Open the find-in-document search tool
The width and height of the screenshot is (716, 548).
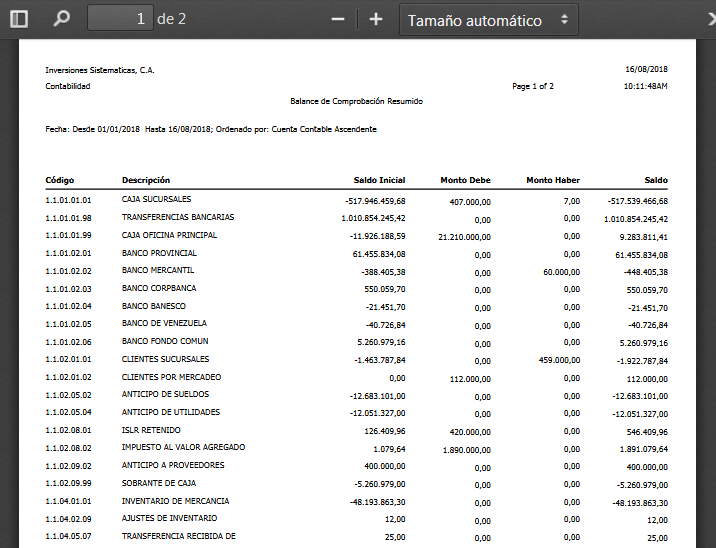click(62, 19)
